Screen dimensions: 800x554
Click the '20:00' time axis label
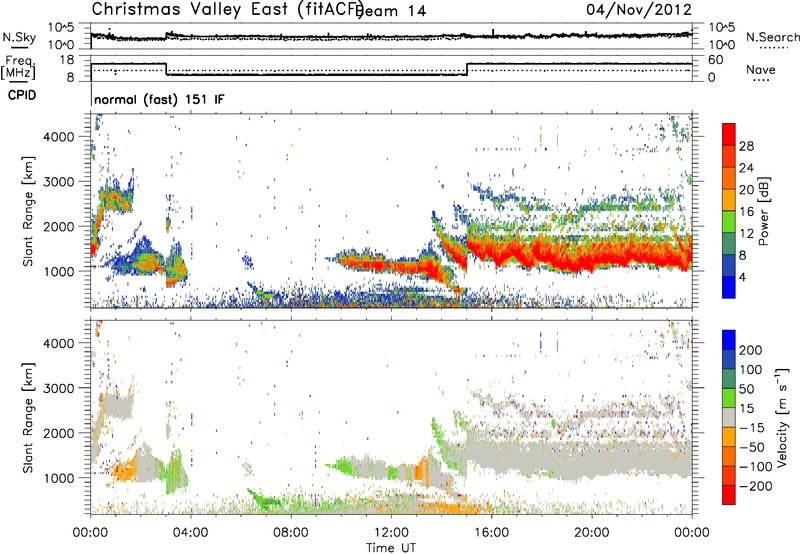point(591,533)
